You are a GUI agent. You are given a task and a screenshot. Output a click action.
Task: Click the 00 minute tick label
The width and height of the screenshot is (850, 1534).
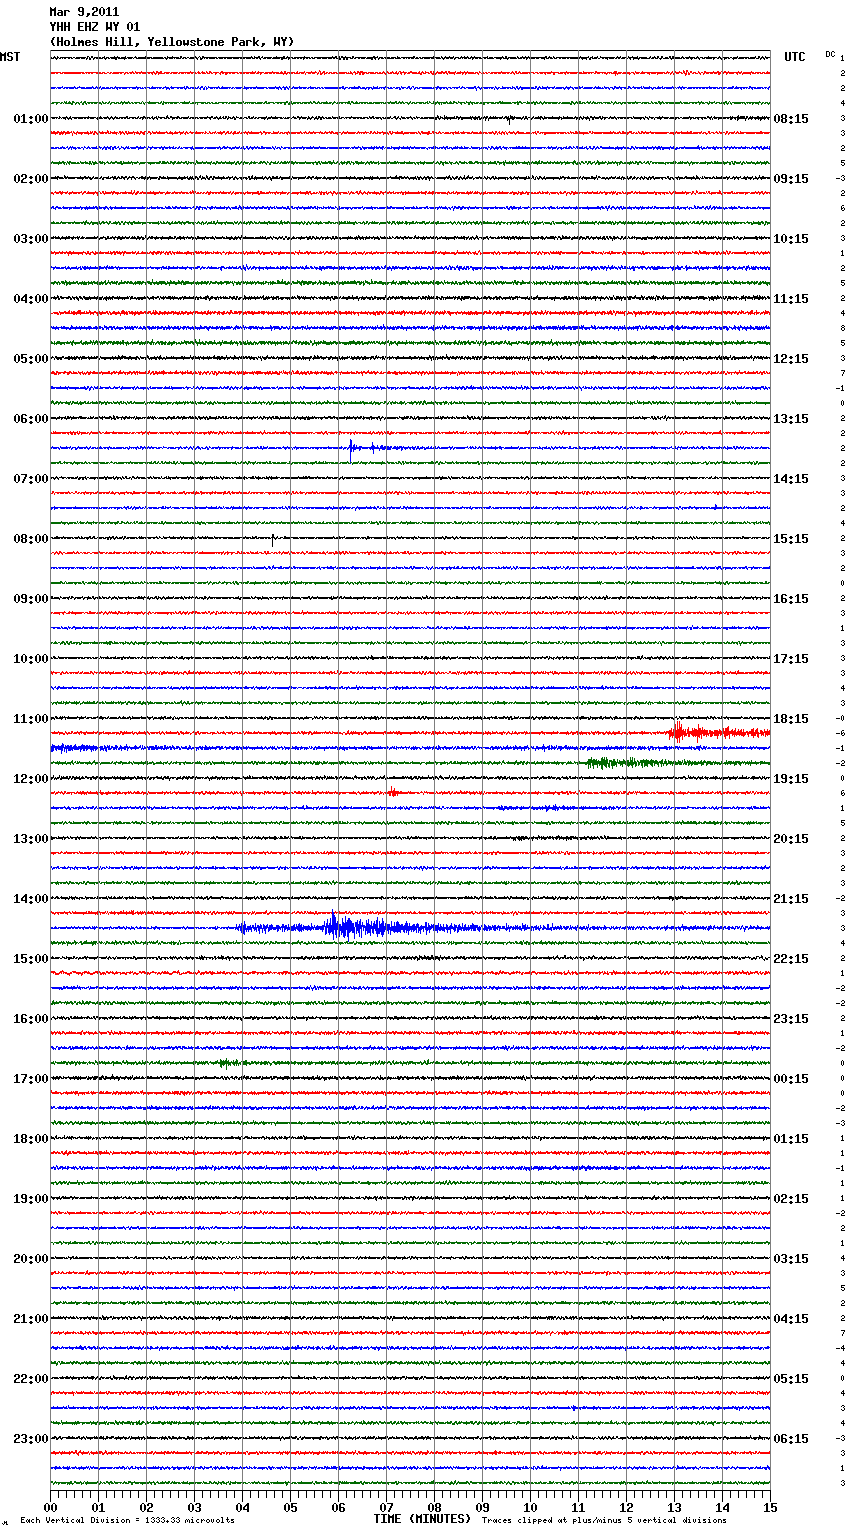point(50,1508)
